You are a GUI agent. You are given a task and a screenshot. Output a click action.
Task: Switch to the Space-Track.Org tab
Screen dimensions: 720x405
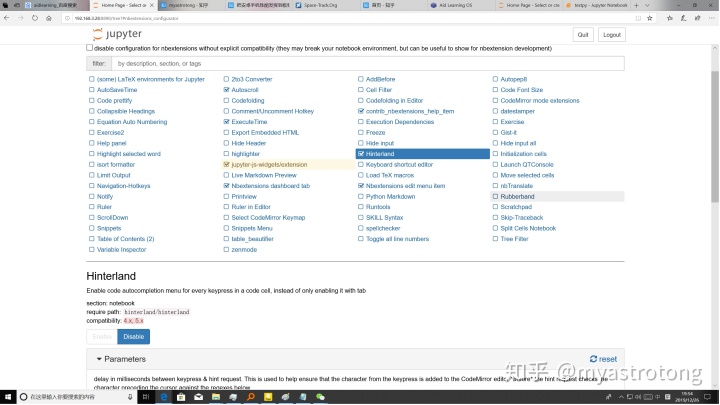[x=325, y=5]
